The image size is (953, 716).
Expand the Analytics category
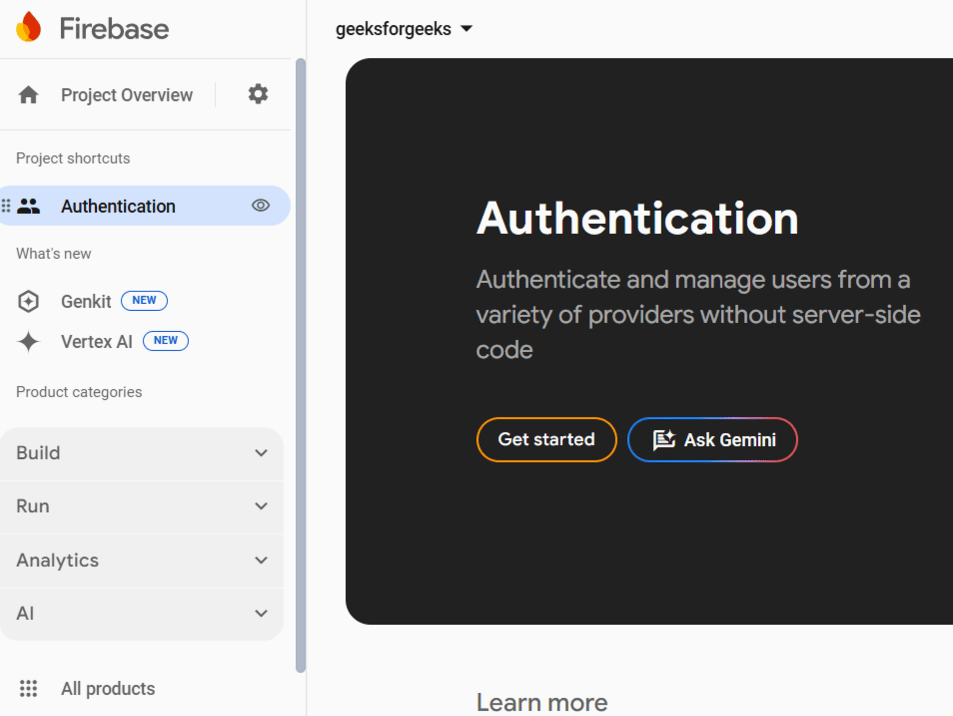point(142,560)
